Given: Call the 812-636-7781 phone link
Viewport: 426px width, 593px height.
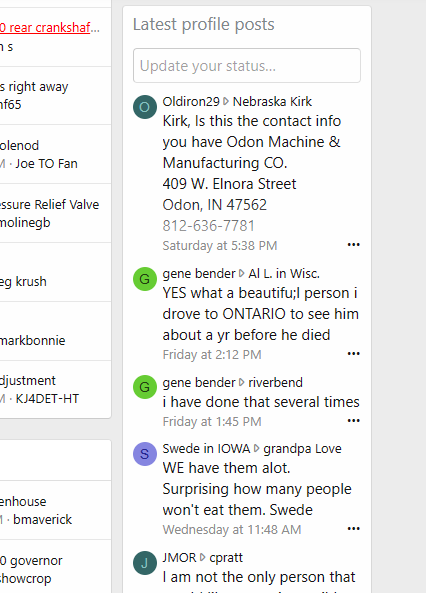Looking at the screenshot, I should pos(208,226).
